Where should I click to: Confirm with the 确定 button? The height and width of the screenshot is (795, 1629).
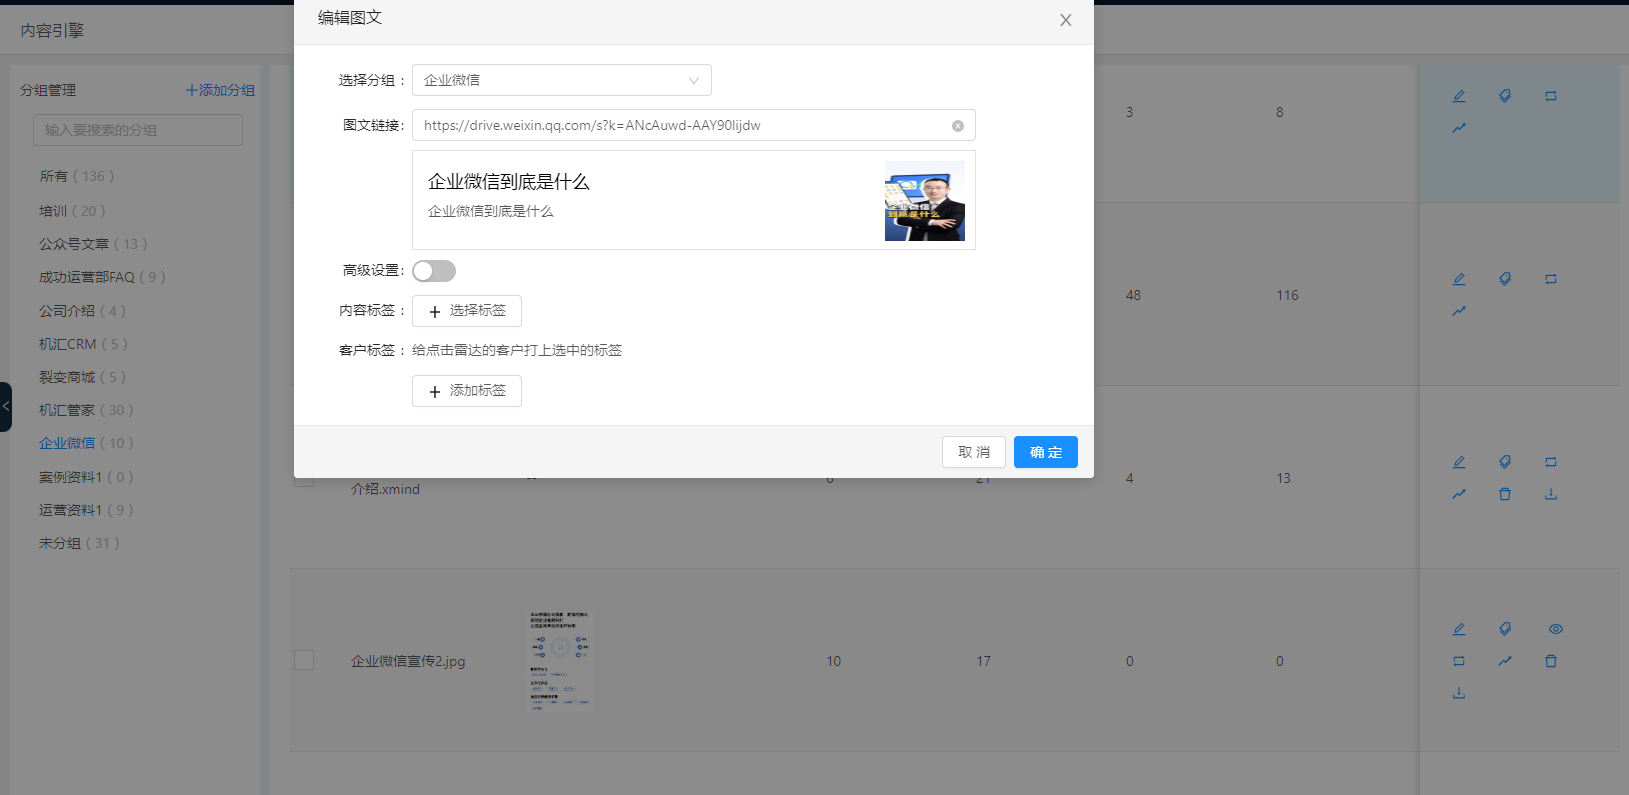(x=1046, y=452)
